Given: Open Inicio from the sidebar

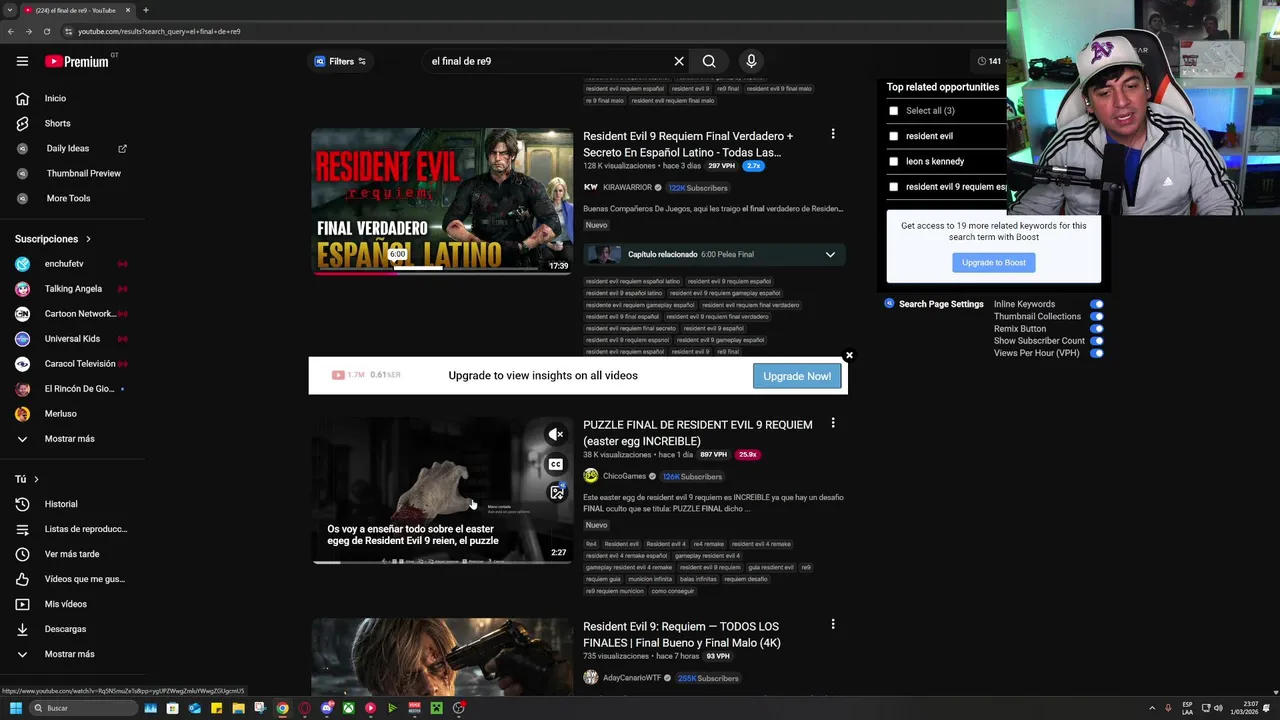Looking at the screenshot, I should coord(55,98).
